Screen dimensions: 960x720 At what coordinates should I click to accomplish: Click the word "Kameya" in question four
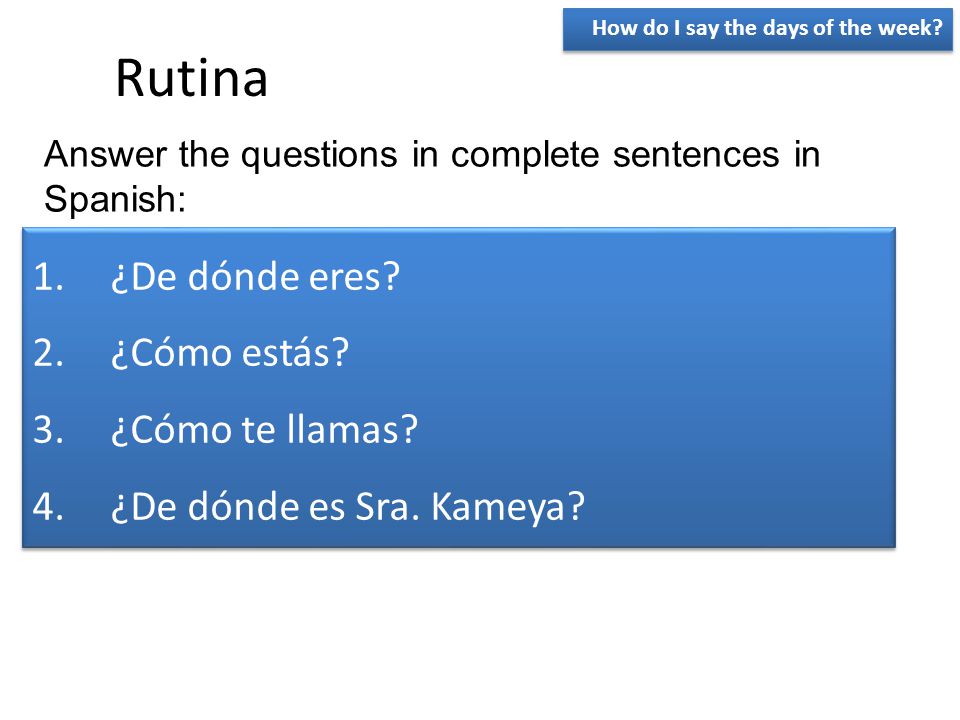[x=498, y=508]
